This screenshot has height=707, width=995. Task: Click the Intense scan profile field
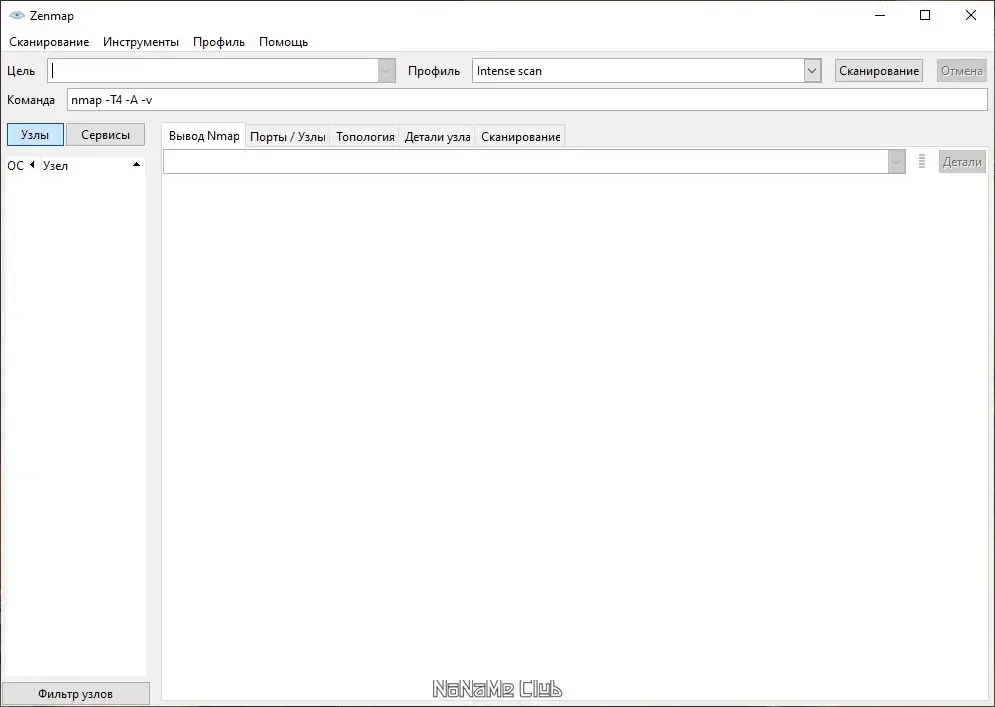638,70
